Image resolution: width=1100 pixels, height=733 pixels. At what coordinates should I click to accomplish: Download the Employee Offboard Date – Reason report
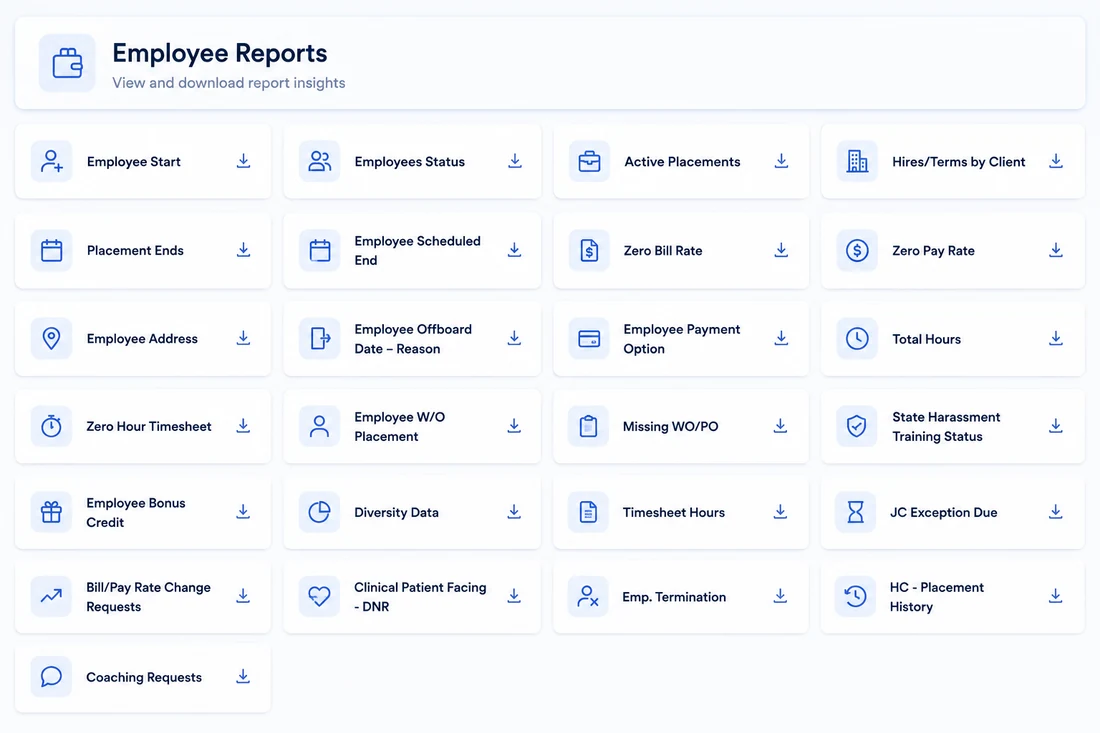[x=514, y=338]
